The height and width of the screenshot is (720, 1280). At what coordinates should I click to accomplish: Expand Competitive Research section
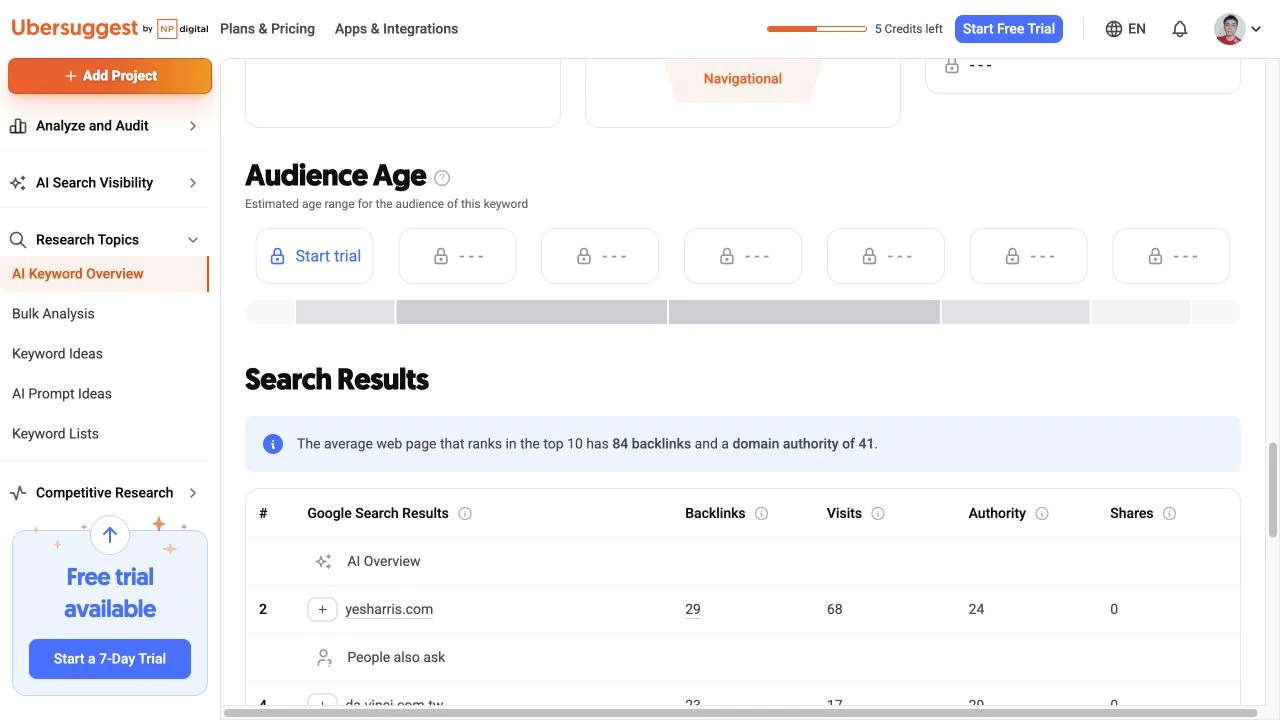(x=193, y=493)
